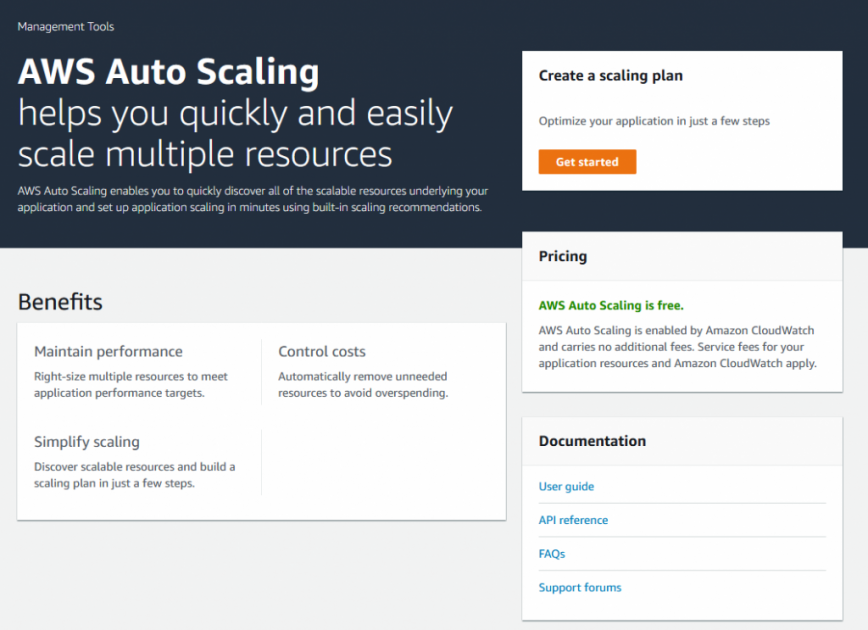Click the Get started button
868x630 pixels.
(587, 161)
